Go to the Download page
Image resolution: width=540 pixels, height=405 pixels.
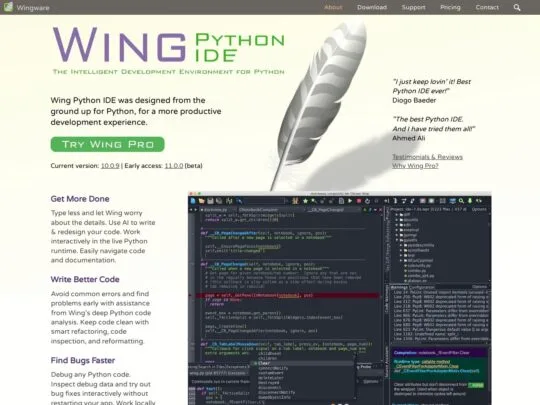tap(372, 7)
